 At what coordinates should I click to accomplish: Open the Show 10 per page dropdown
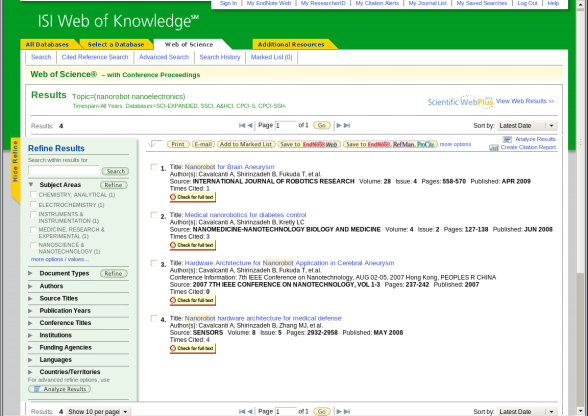click(x=99, y=411)
